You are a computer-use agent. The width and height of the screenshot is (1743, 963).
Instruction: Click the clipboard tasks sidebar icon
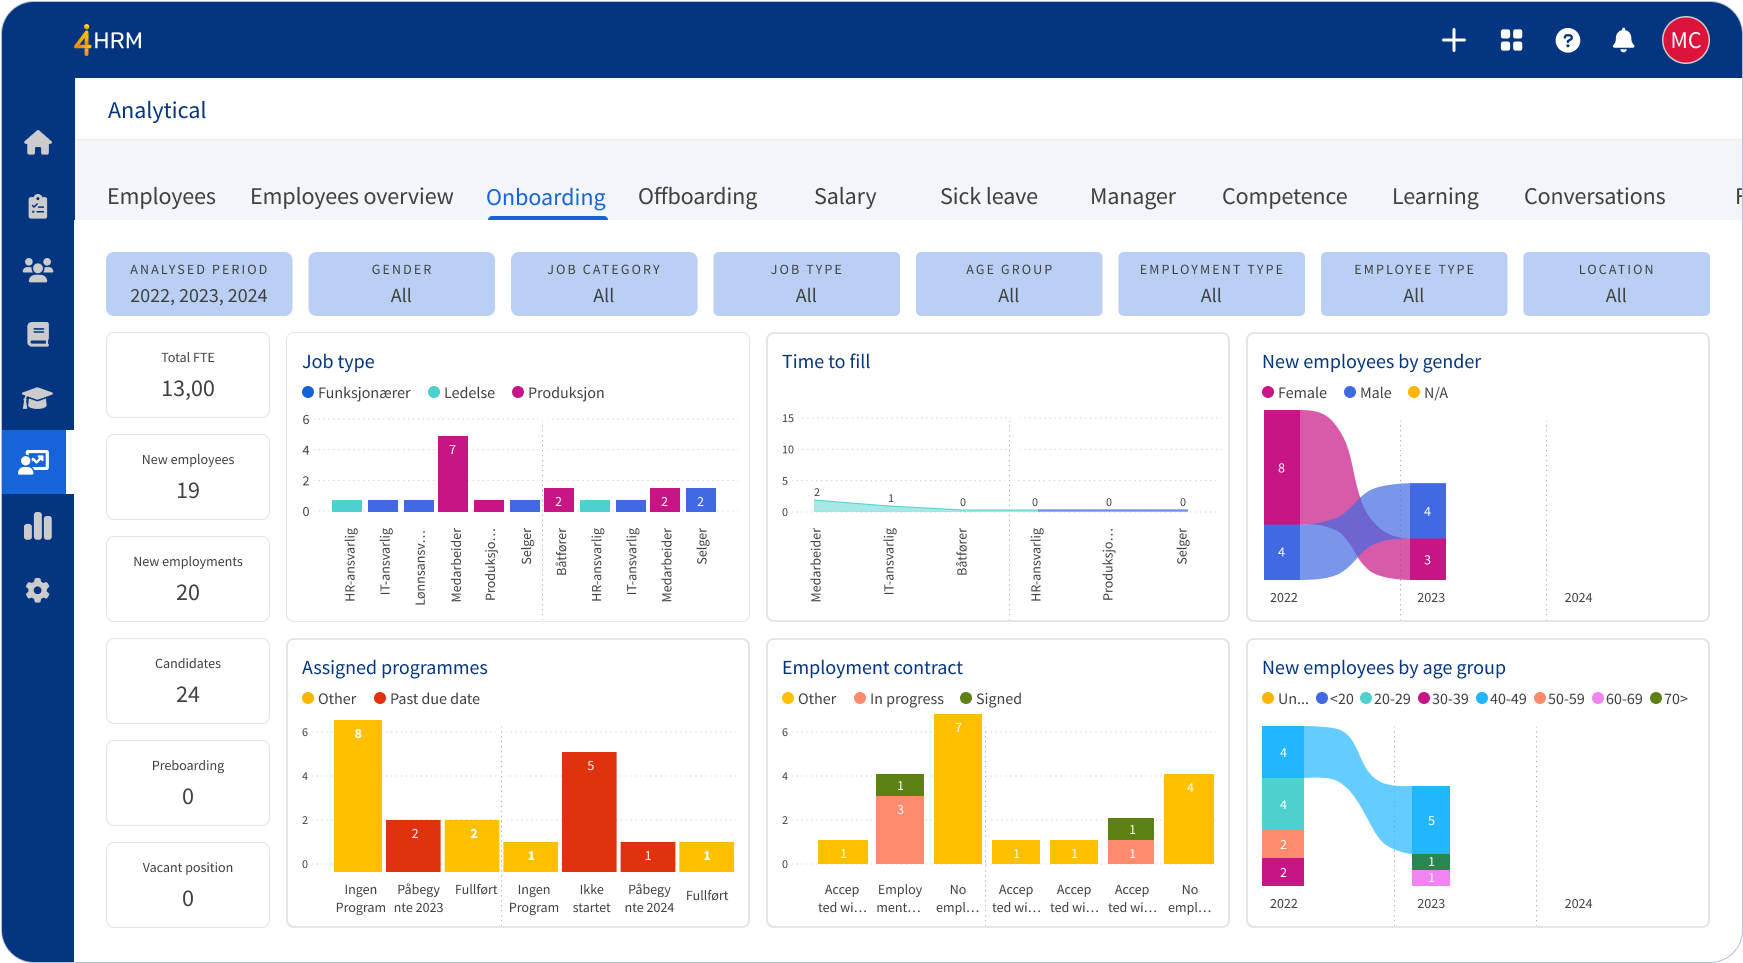(x=38, y=207)
